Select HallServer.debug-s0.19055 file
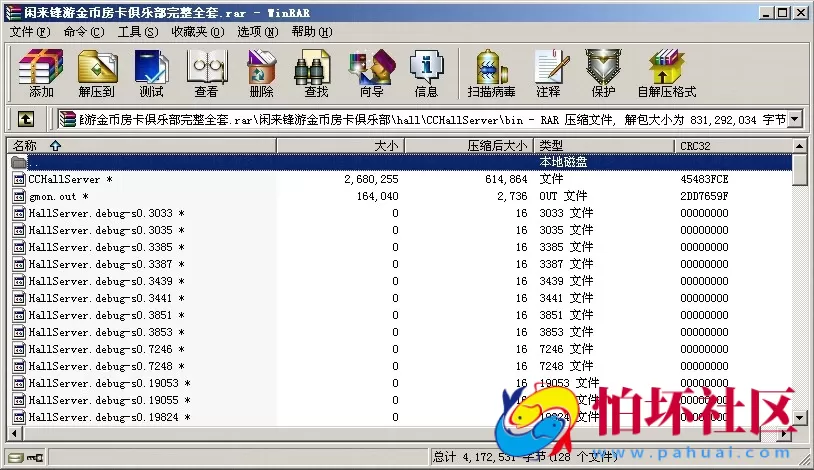This screenshot has height=470, width=814. 110,400
